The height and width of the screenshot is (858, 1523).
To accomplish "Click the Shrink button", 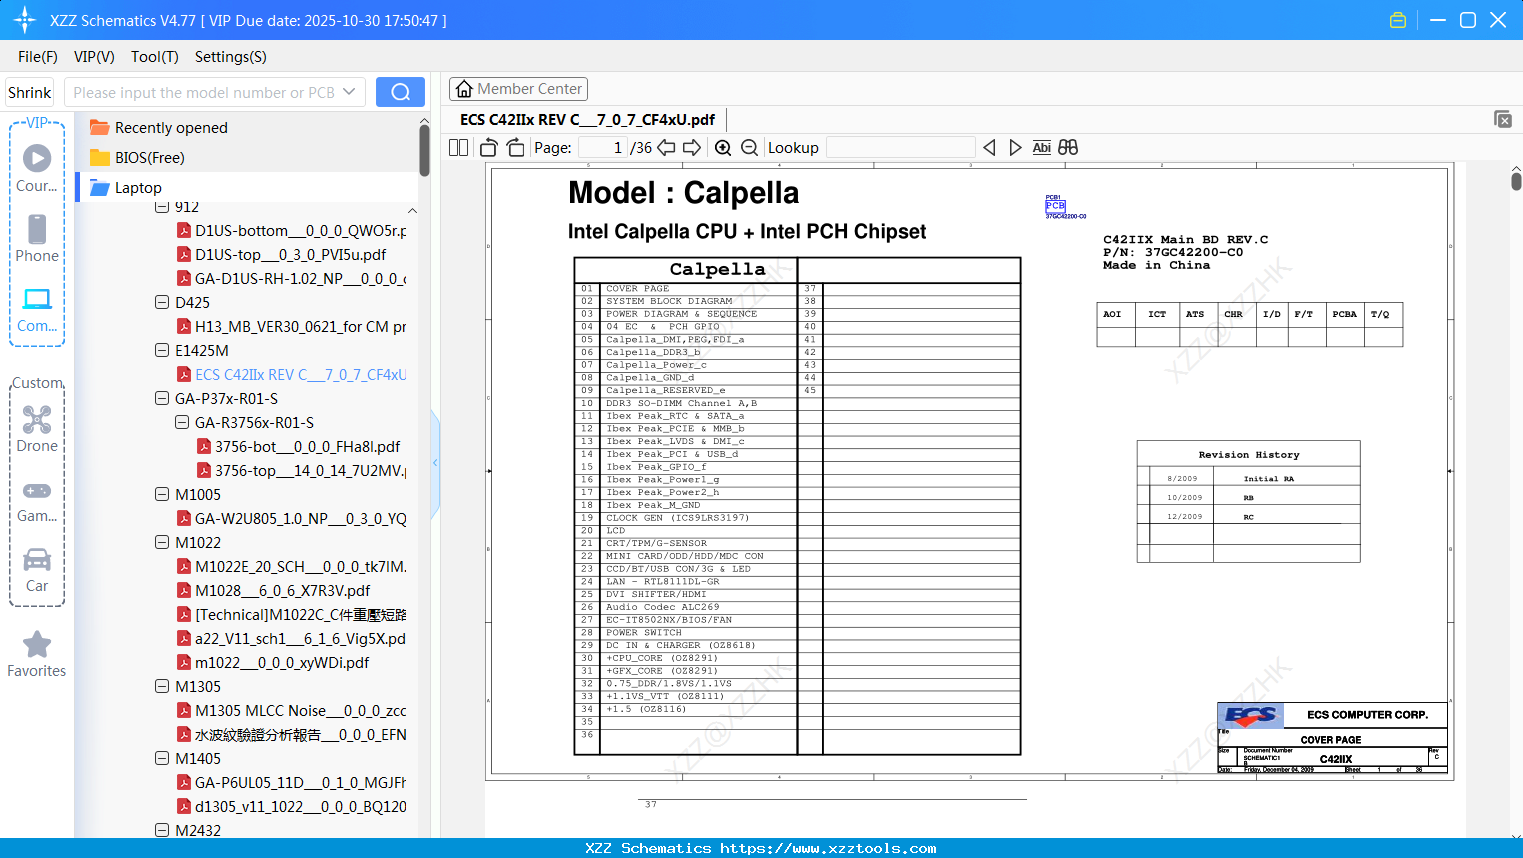I will (29, 92).
